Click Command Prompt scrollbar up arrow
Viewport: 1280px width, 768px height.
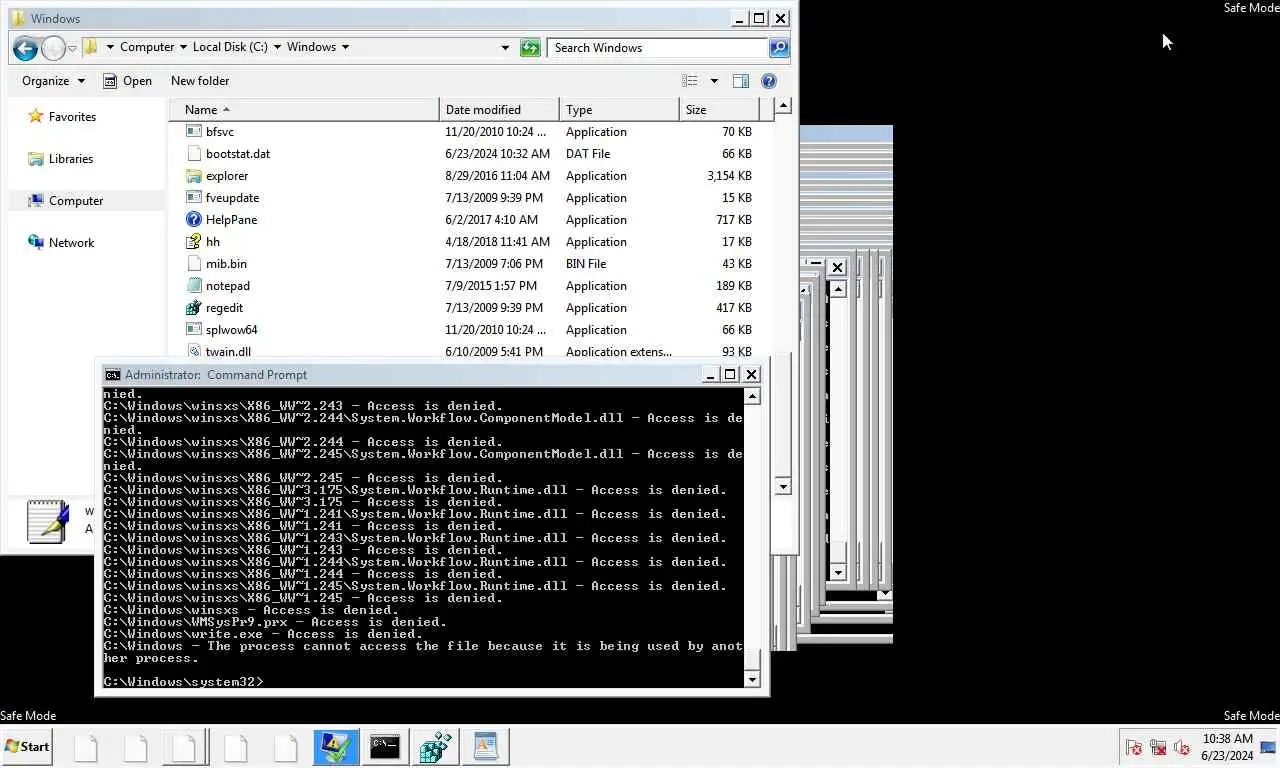coord(753,396)
